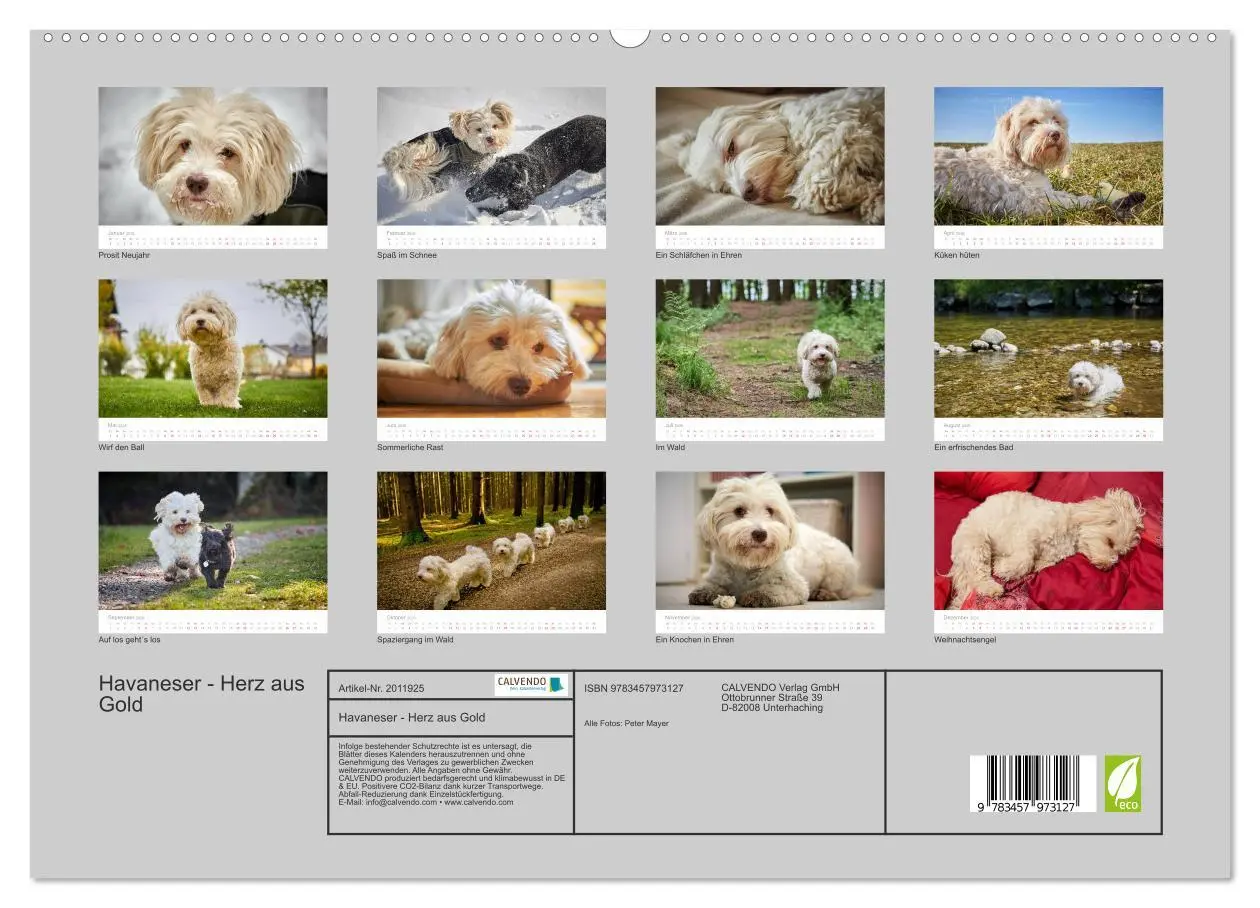Click the May calendar grid row
The height and width of the screenshot is (908, 1260).
click(x=213, y=431)
